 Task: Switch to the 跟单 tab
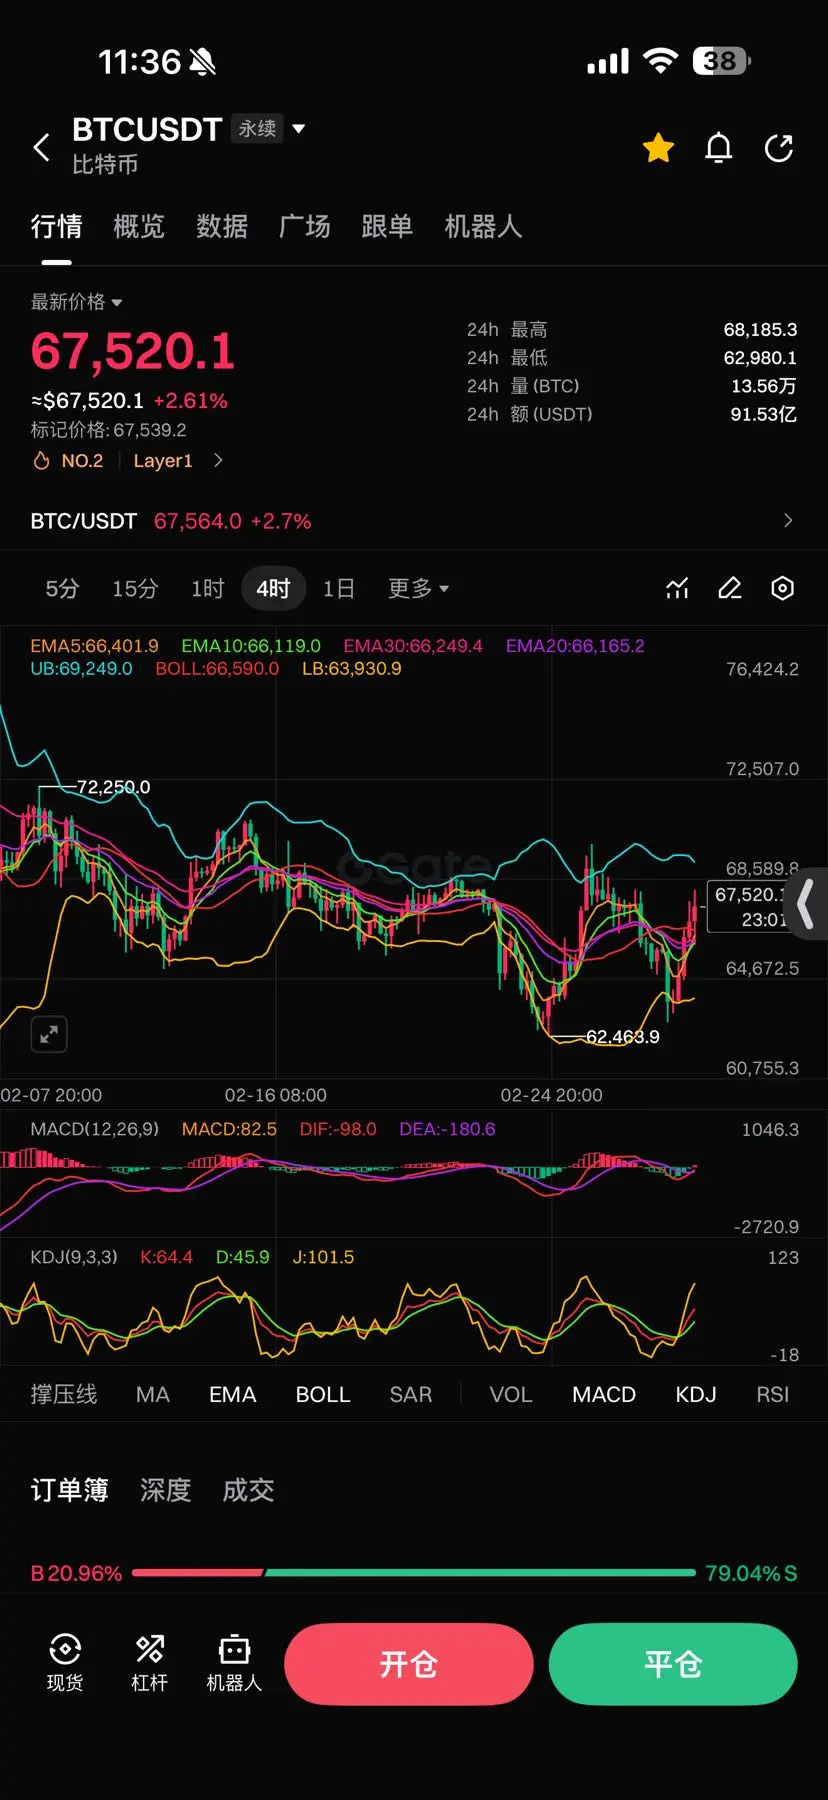point(387,227)
